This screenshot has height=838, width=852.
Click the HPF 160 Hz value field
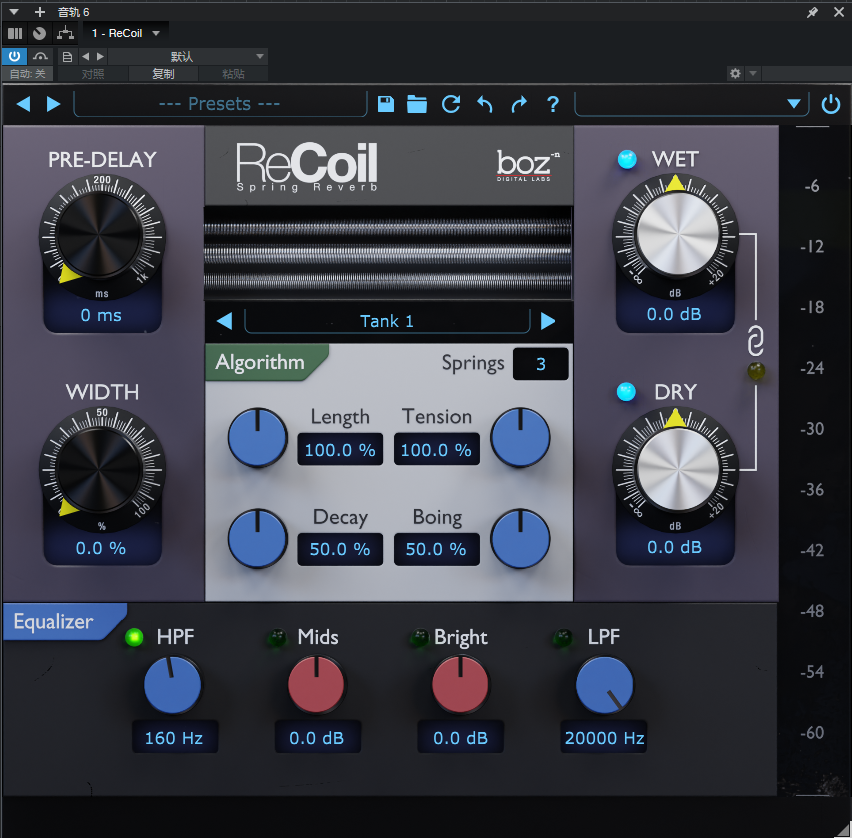[174, 737]
